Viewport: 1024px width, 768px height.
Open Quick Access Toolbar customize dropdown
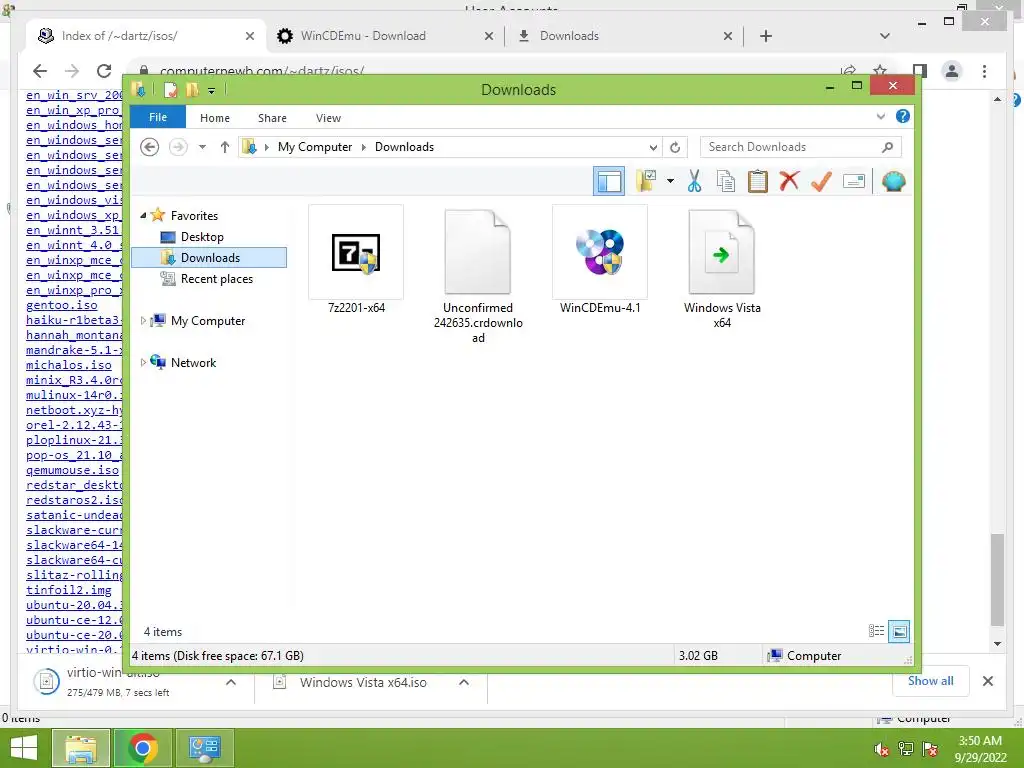point(212,90)
